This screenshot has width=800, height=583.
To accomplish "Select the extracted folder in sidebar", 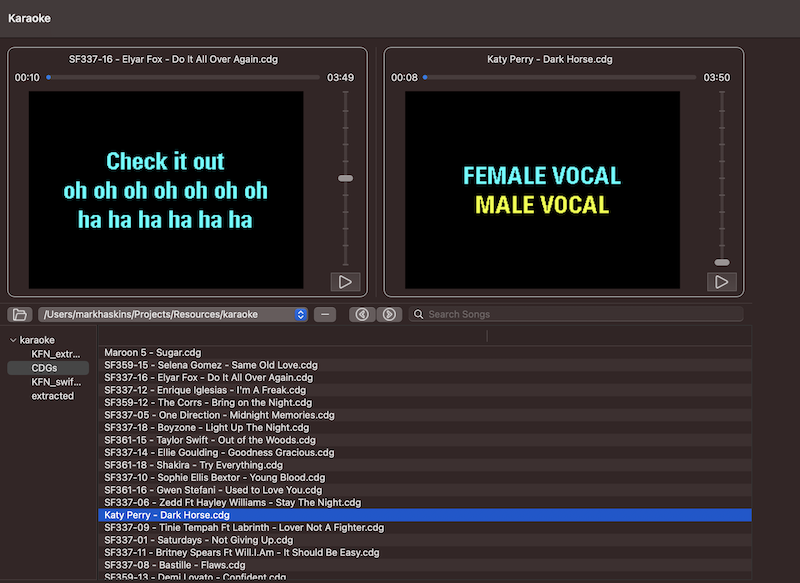I will point(53,396).
